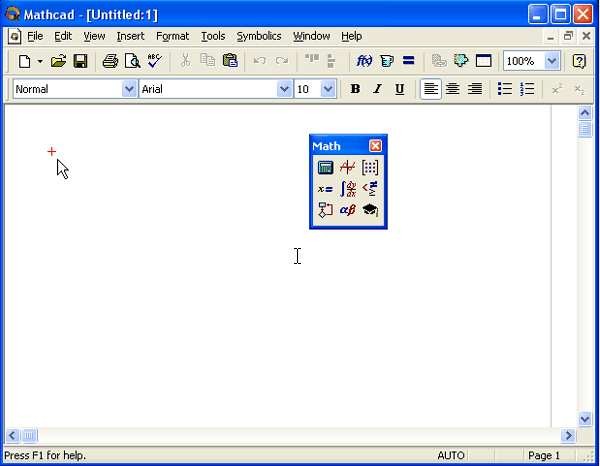Open Matrix toolbar from Math palette
This screenshot has height=466, width=600.
click(x=370, y=168)
